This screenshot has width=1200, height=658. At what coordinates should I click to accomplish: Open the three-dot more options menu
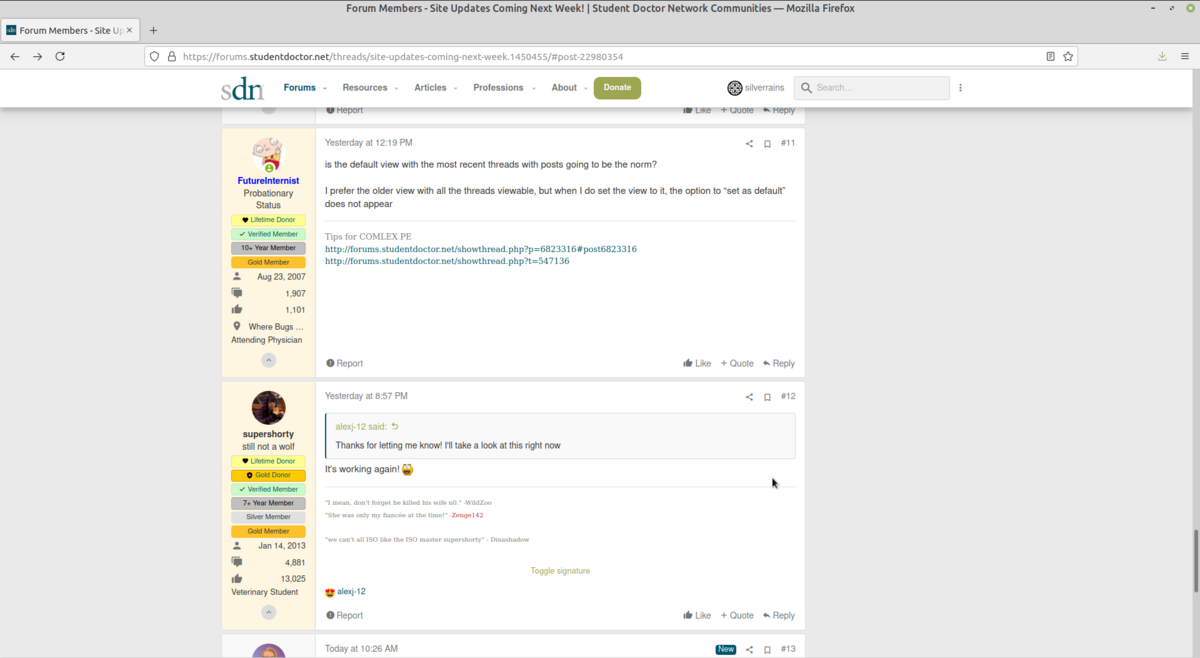(960, 88)
